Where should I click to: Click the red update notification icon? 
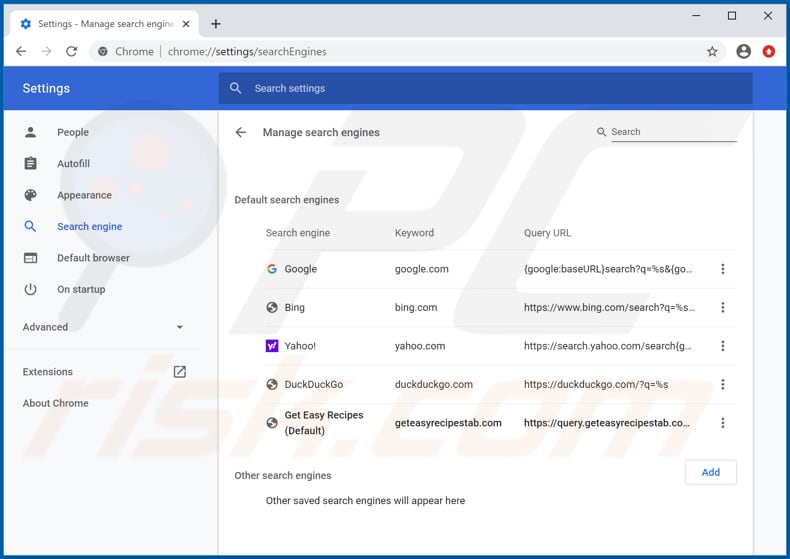click(x=769, y=51)
